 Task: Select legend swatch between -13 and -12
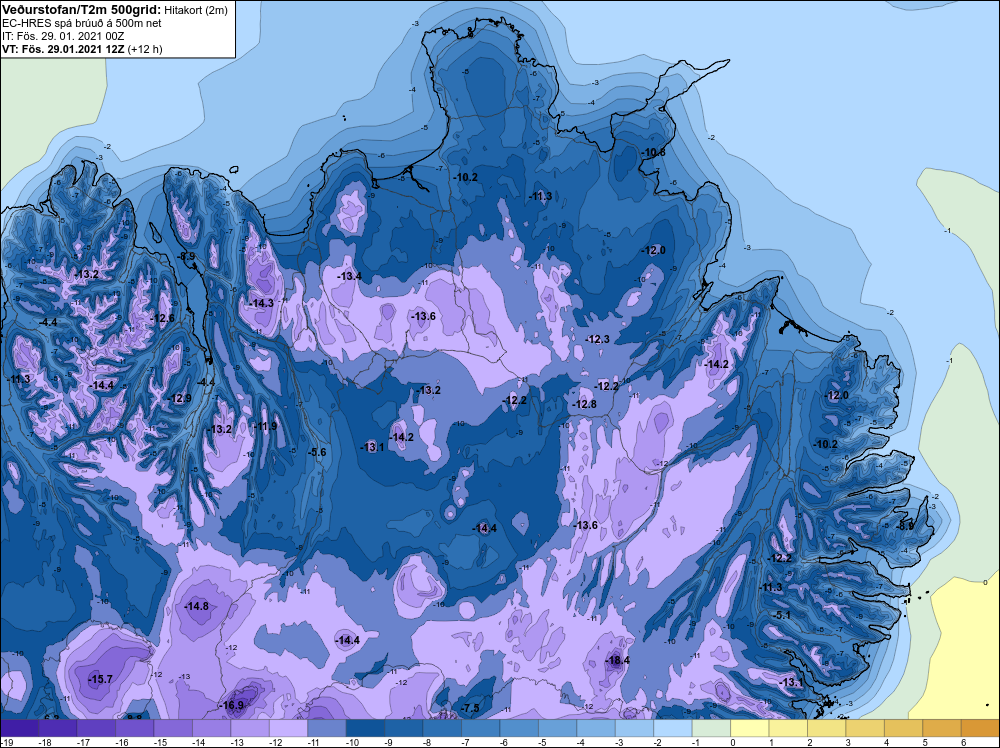pos(250,728)
